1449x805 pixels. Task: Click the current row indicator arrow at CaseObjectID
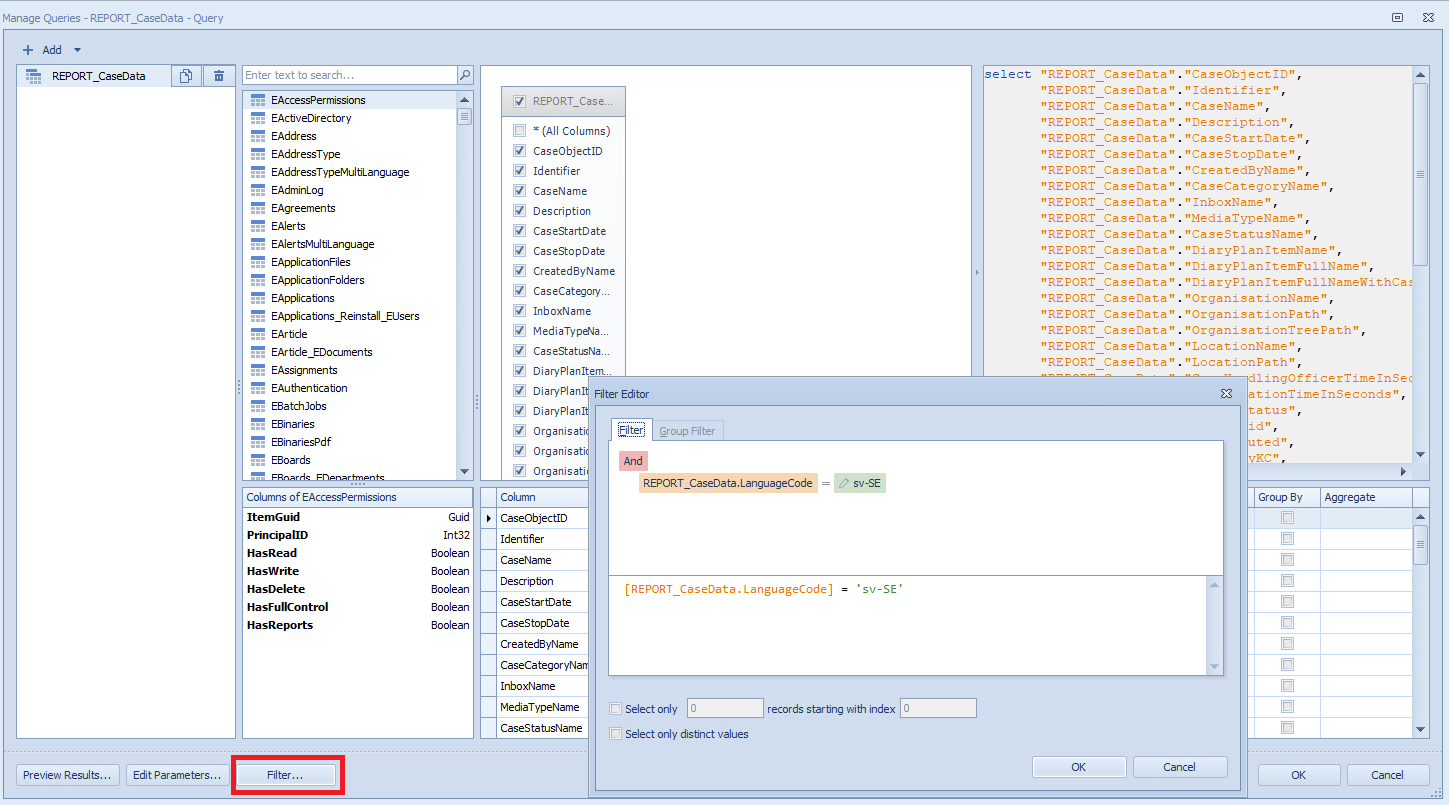coord(488,518)
